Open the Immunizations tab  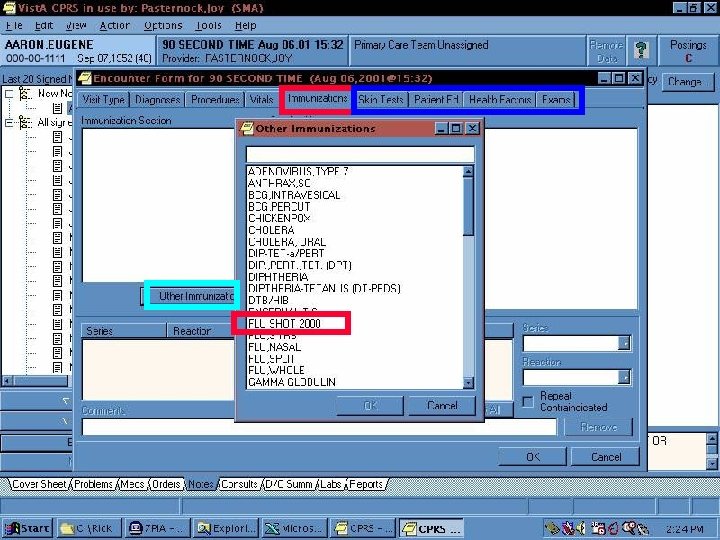pos(317,98)
